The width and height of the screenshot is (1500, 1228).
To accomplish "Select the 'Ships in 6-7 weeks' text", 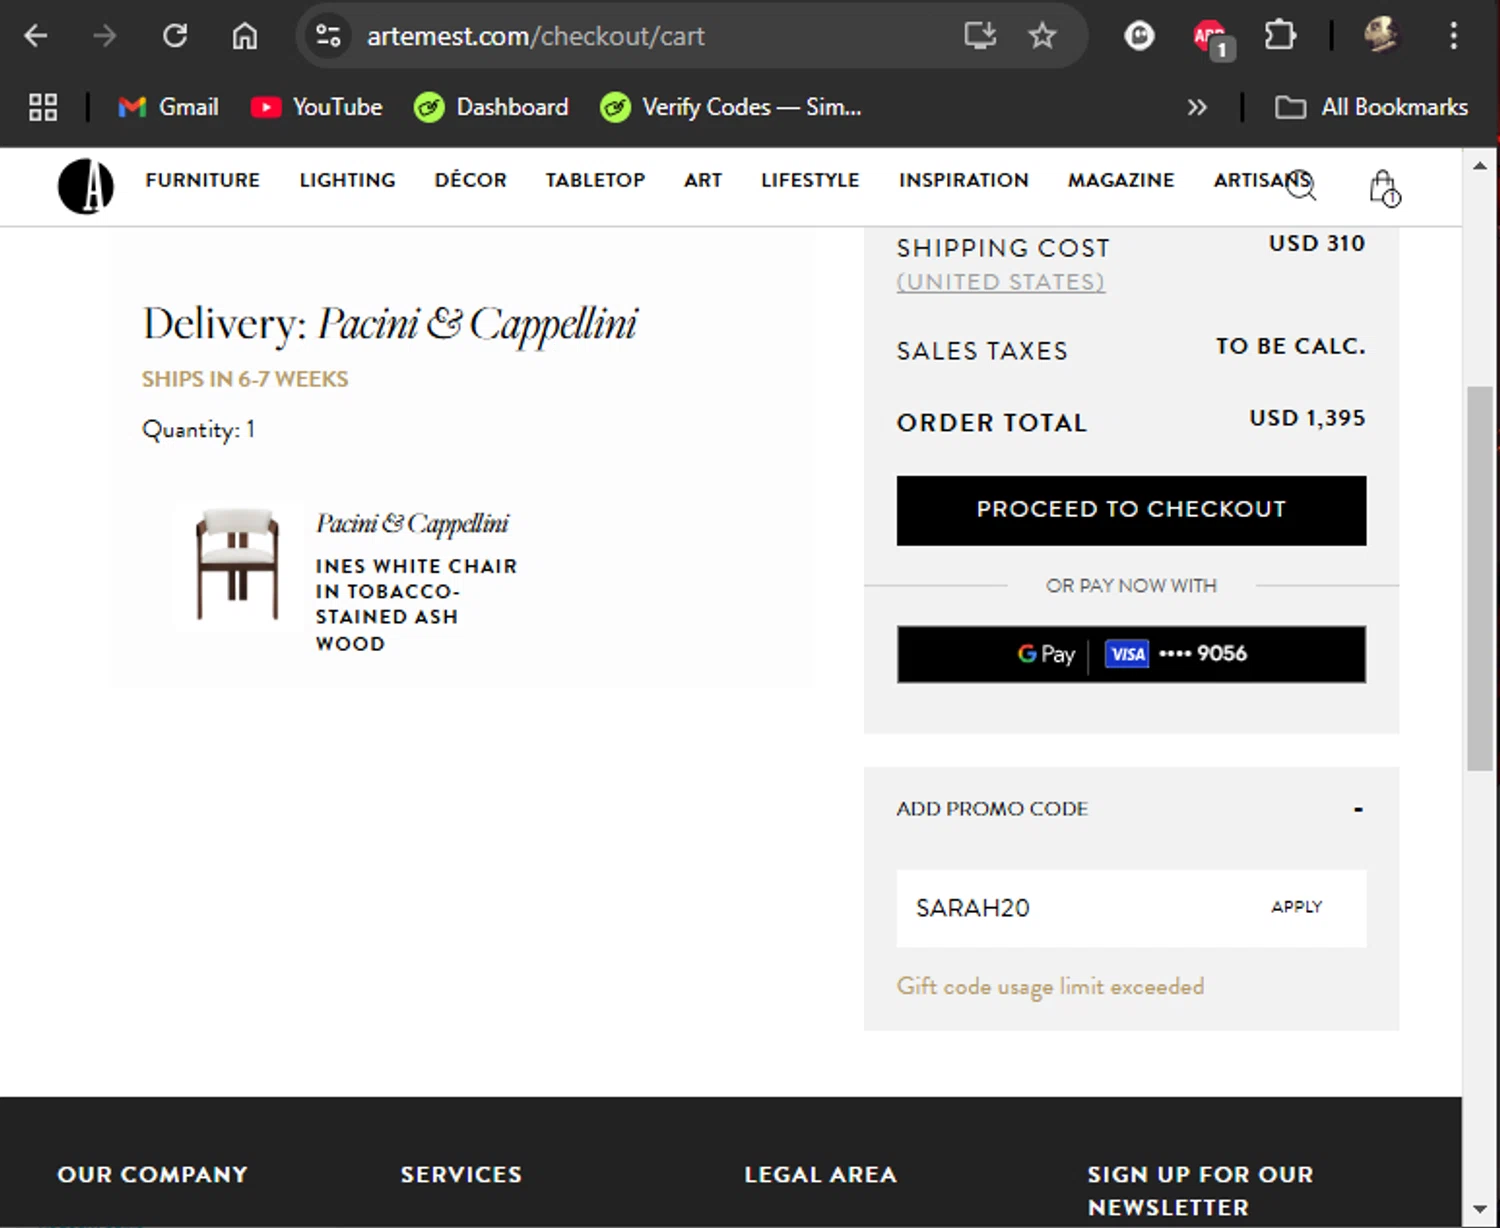I will pyautogui.click(x=245, y=379).
